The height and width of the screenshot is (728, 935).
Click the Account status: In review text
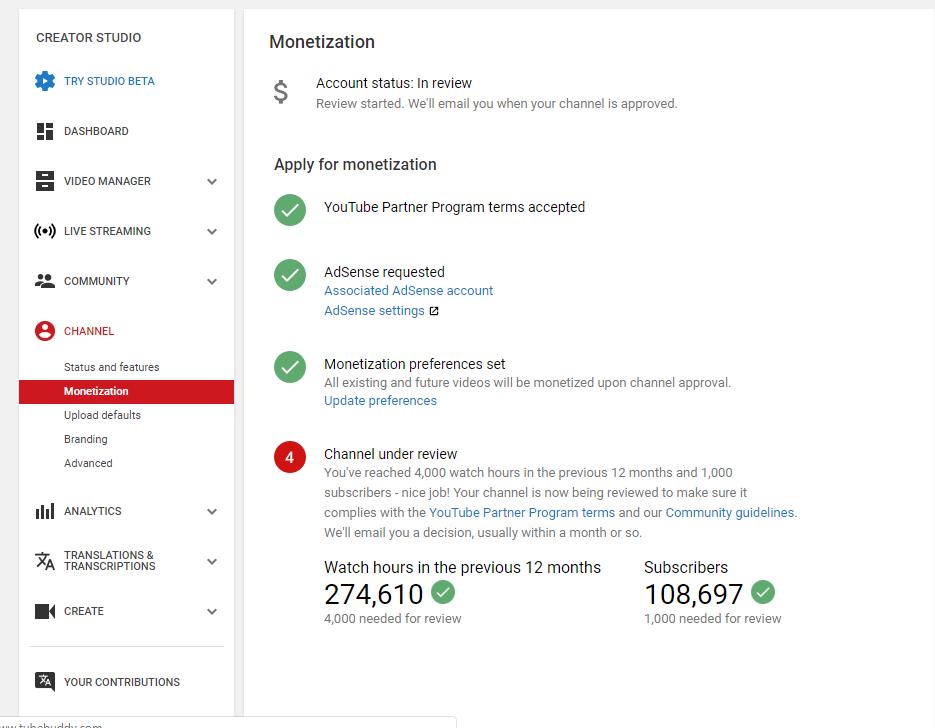[394, 83]
